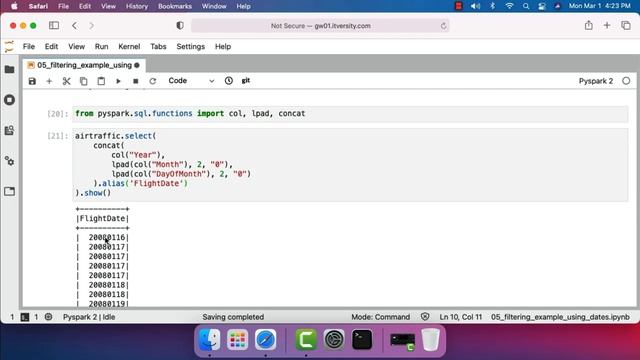
Task: Click output value 20080119
Action: point(107,304)
